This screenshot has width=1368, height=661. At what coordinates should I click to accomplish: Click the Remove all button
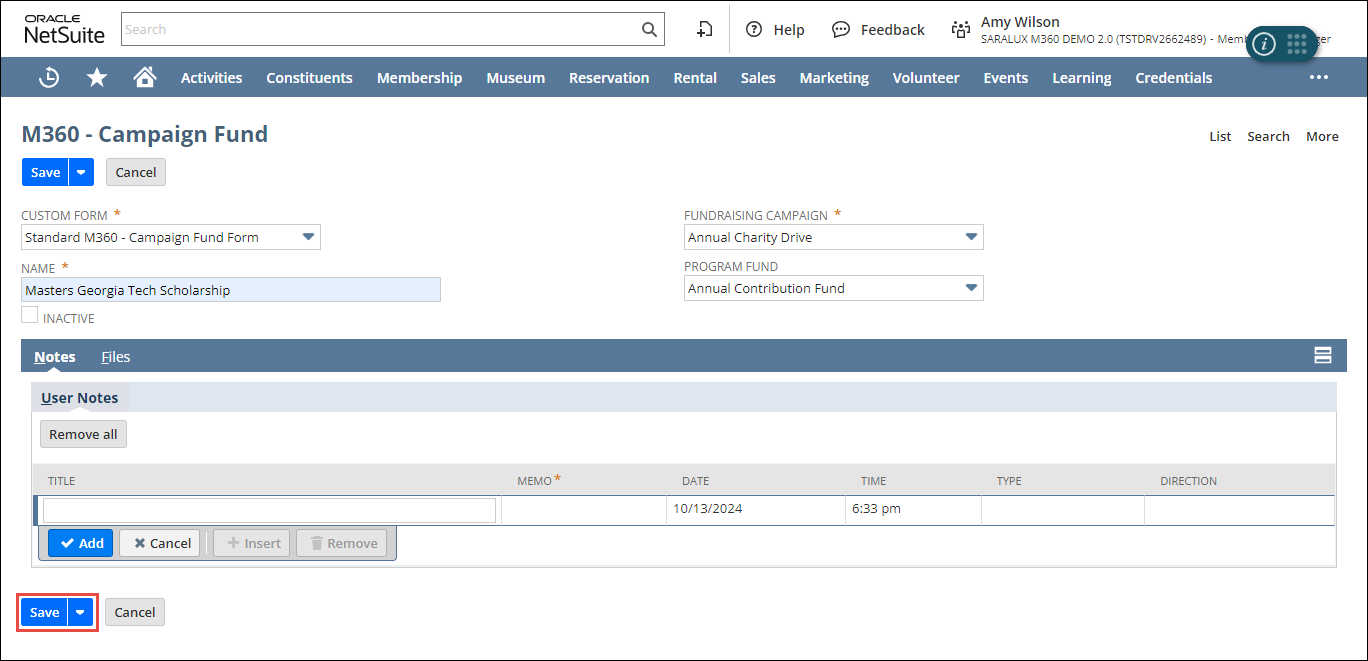pyautogui.click(x=83, y=434)
